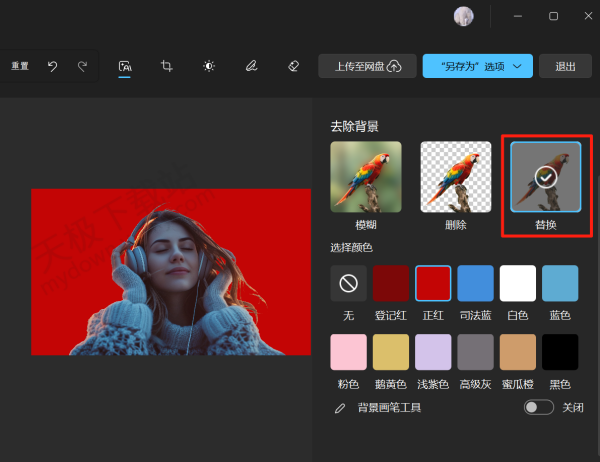Select the 模糊 blur background thumbnail
This screenshot has width=600, height=462.
[366, 177]
